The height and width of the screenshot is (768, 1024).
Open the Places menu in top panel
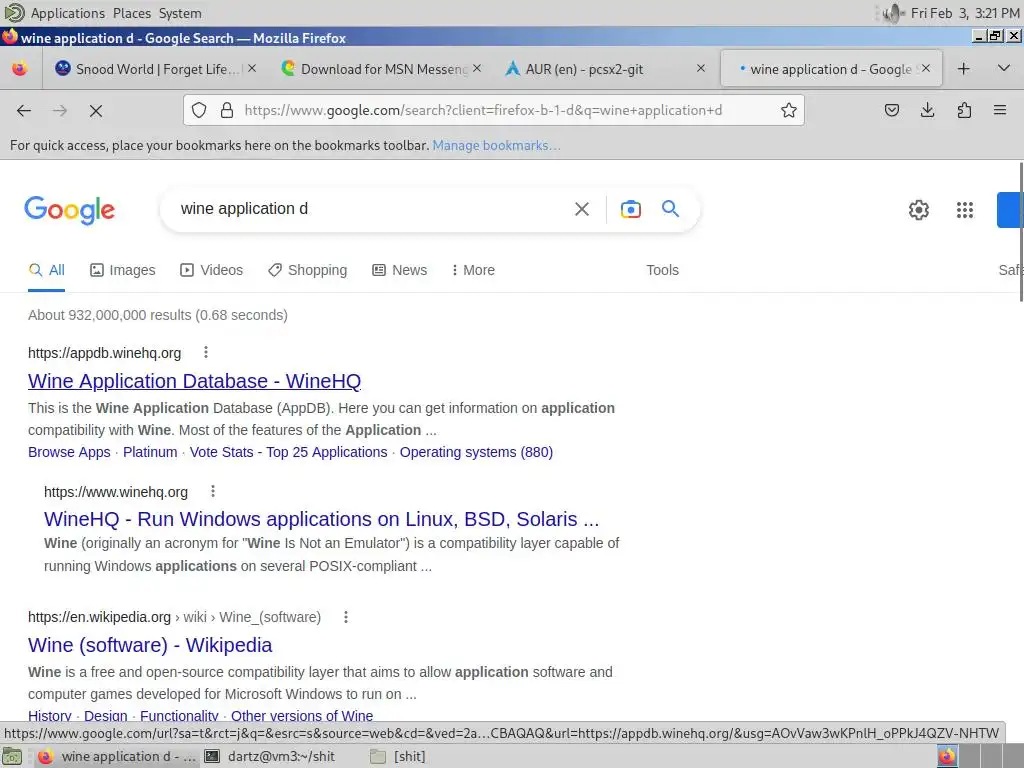[x=132, y=13]
